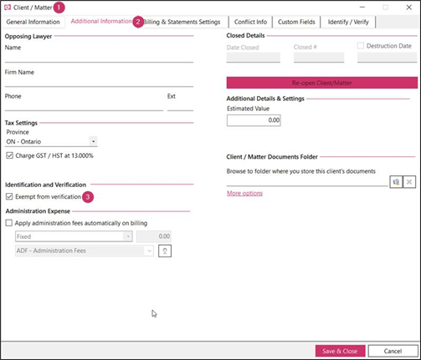Go to the Conflict Info tab

point(250,22)
